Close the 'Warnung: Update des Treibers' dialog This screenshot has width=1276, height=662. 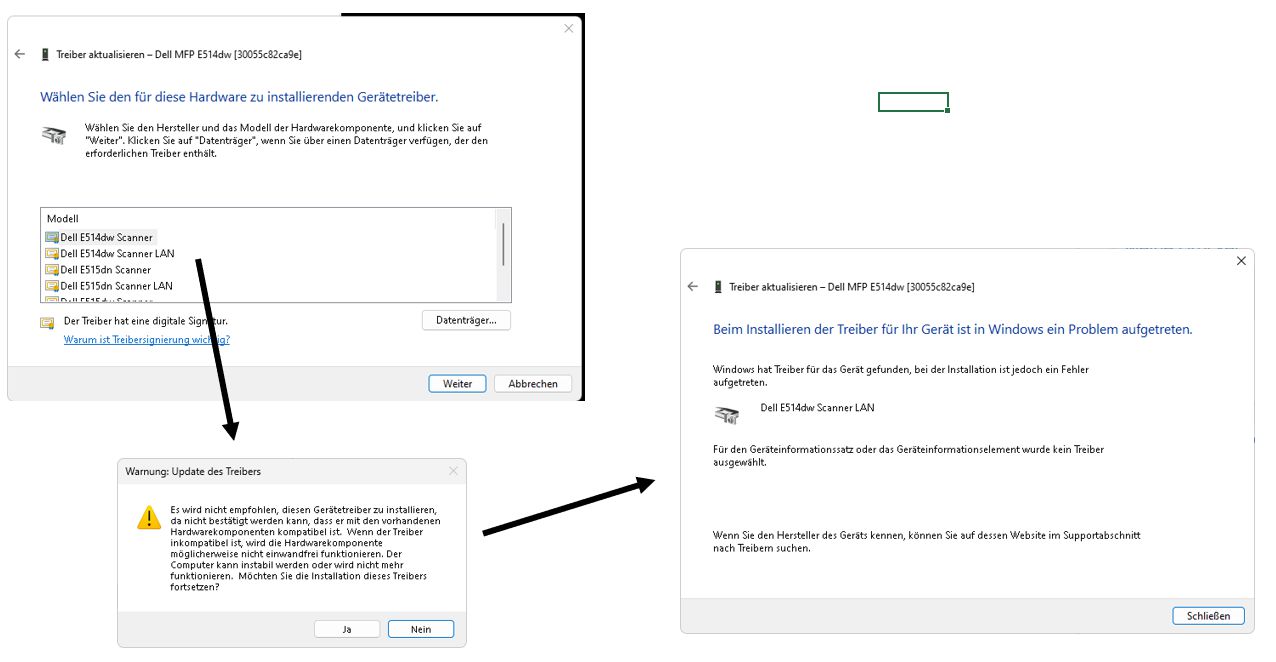(453, 471)
